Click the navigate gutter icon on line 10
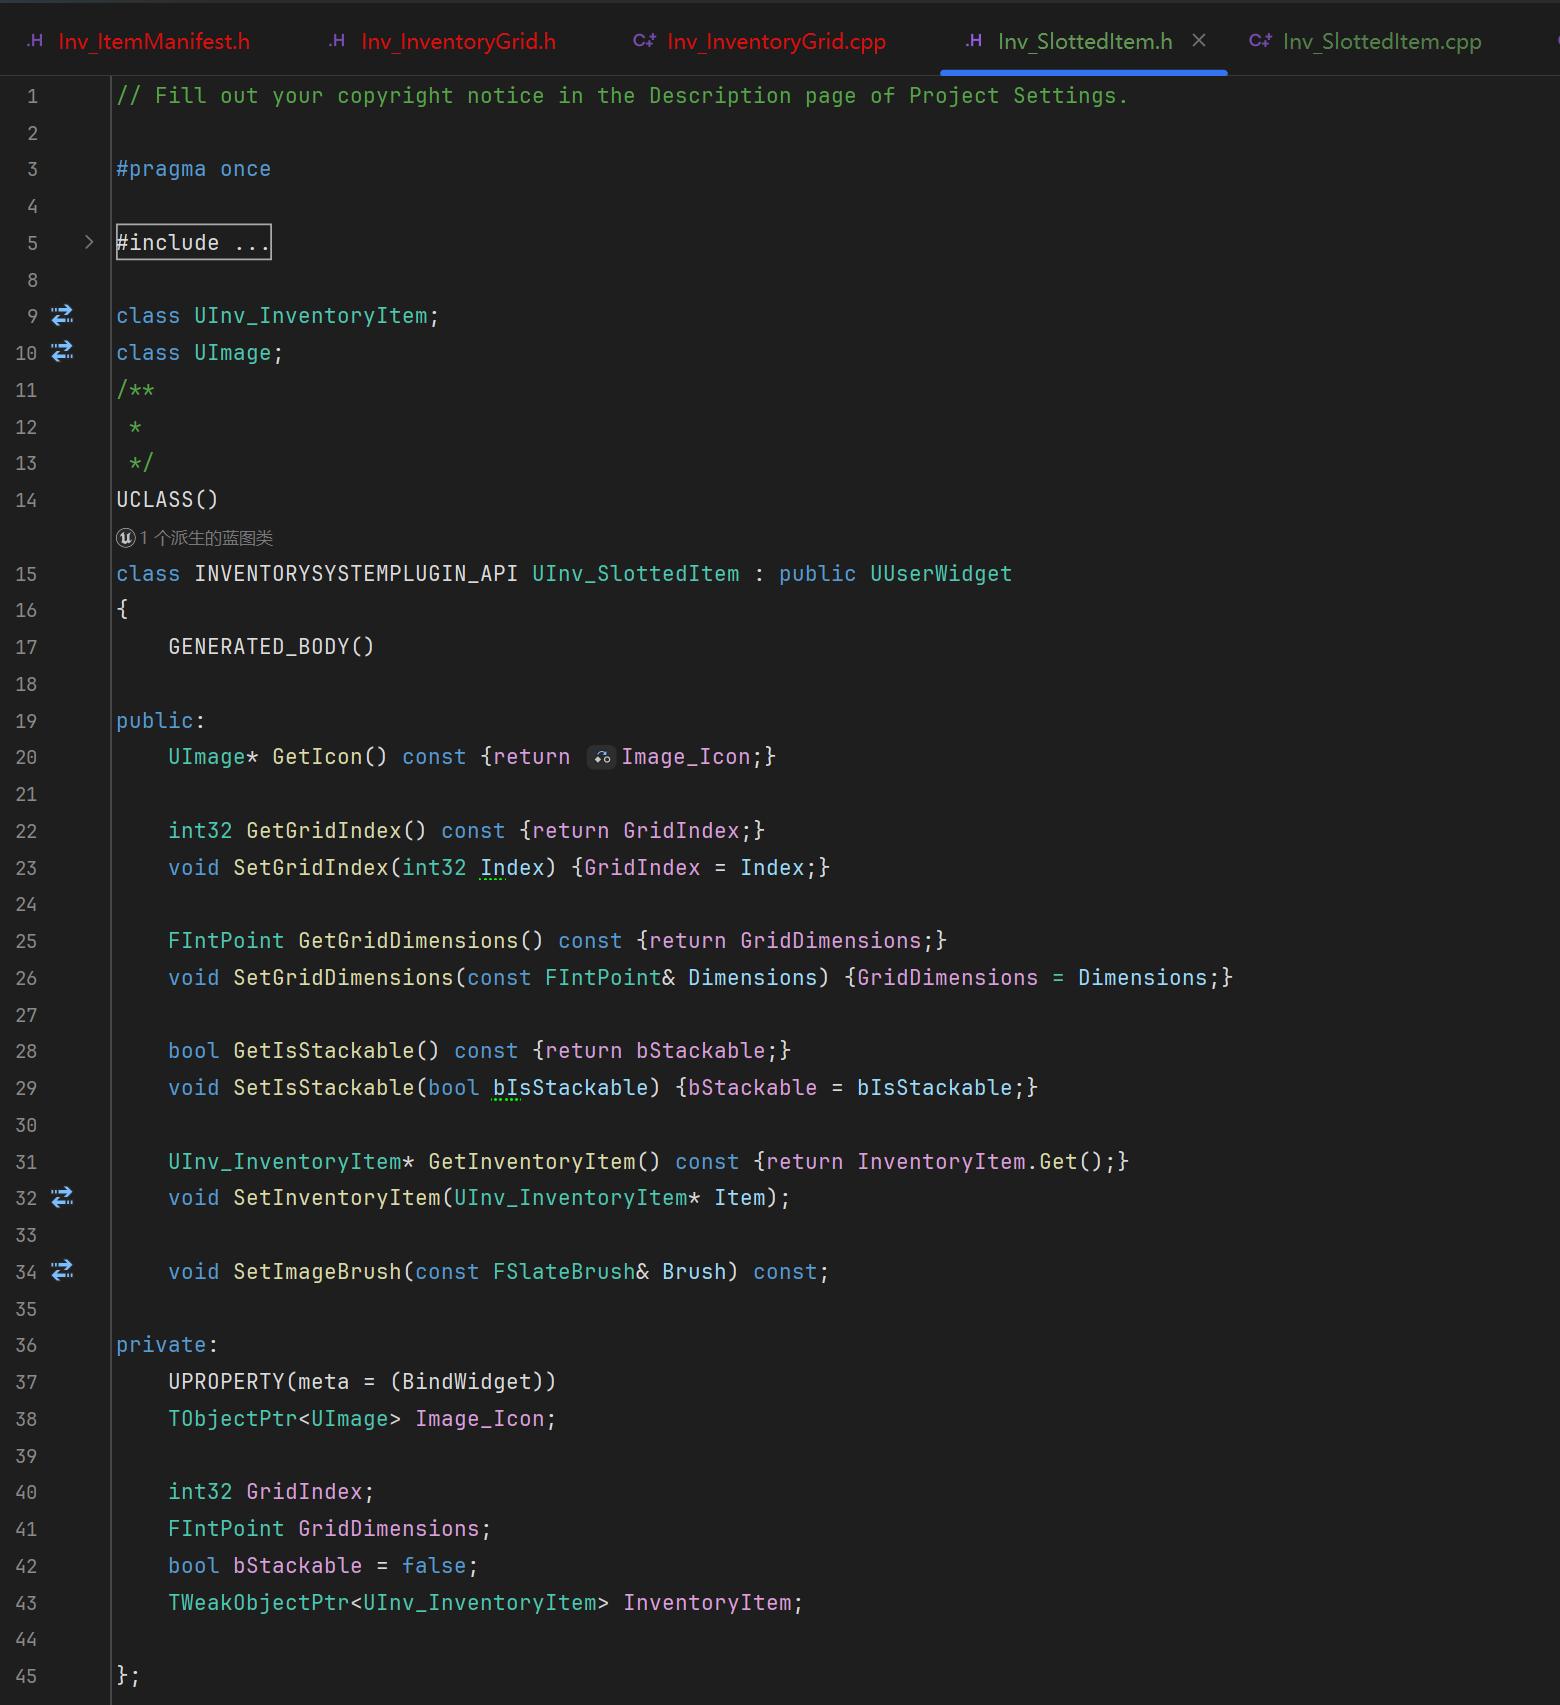The width and height of the screenshot is (1560, 1705). coord(62,352)
